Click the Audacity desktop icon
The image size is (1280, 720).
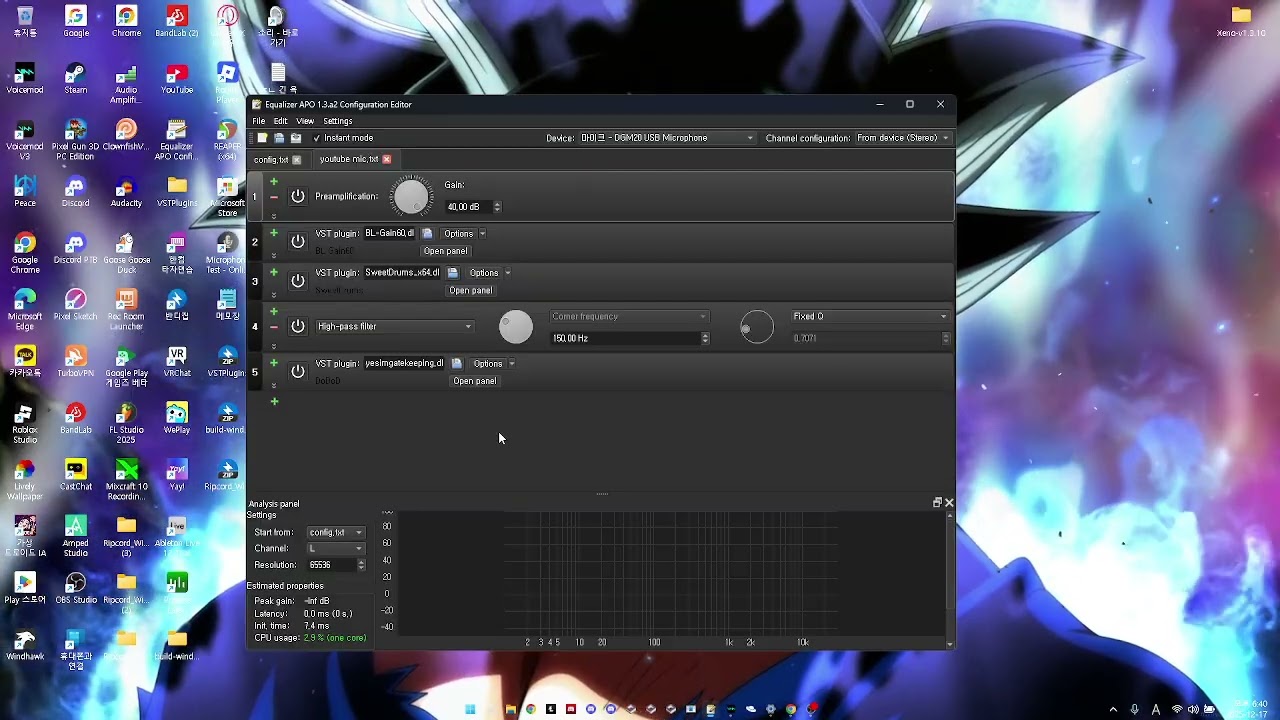(126, 191)
